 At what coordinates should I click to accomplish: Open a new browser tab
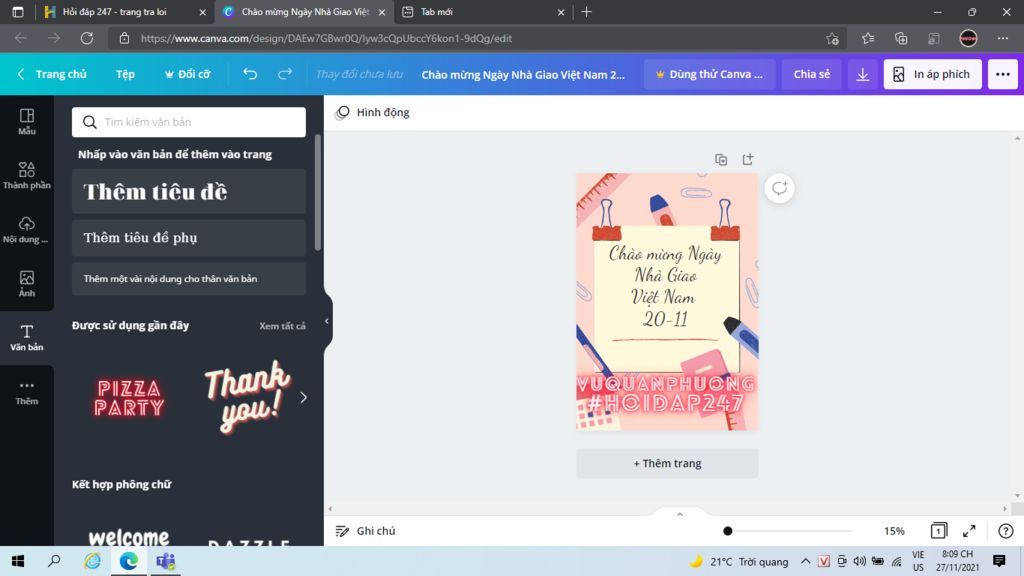[x=586, y=12]
